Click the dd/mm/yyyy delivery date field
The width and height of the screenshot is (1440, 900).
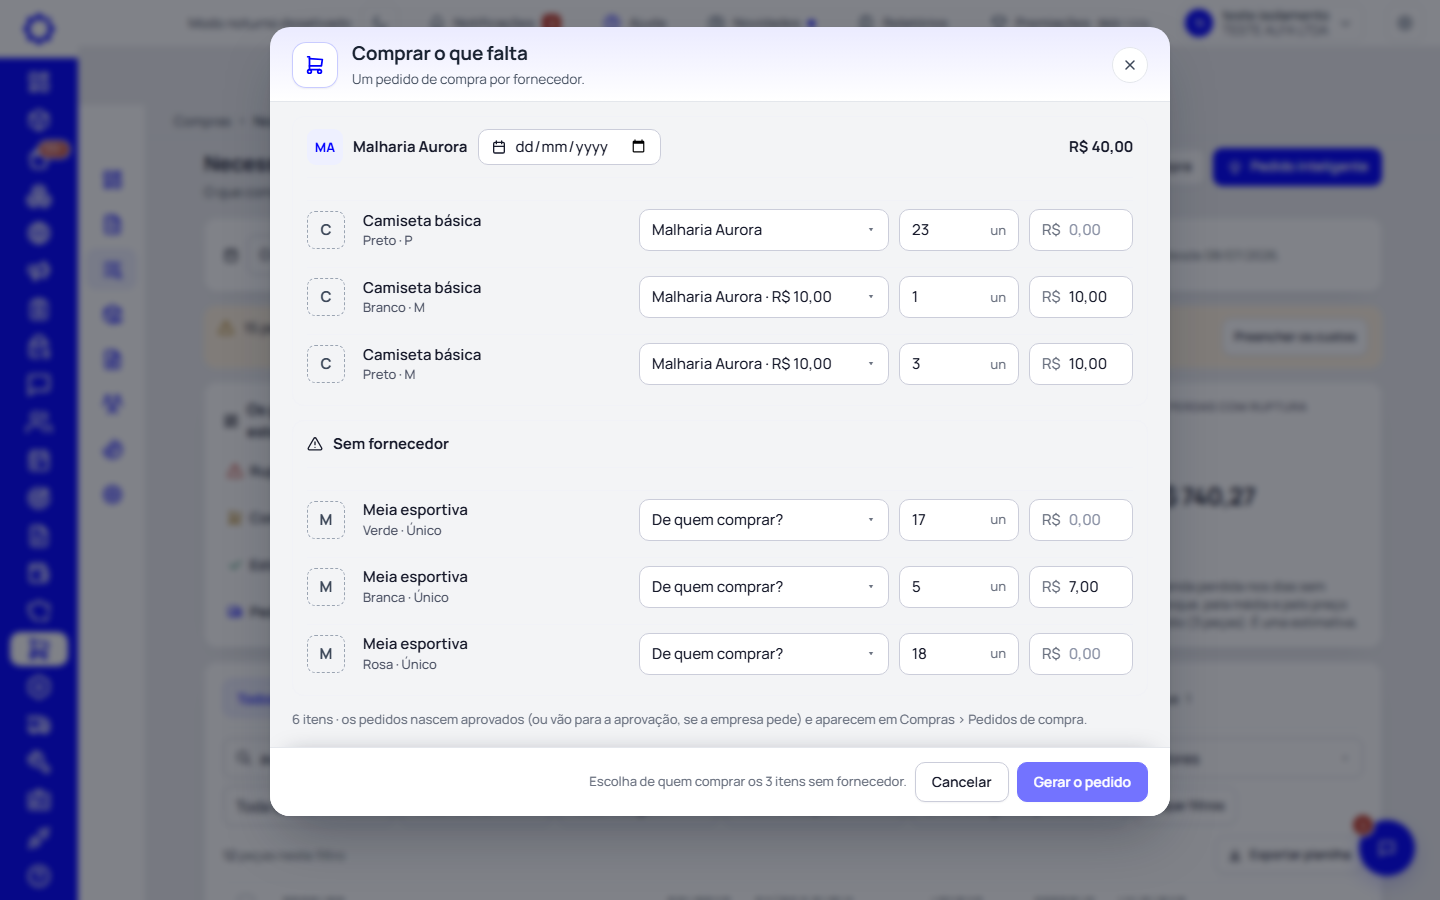point(569,147)
